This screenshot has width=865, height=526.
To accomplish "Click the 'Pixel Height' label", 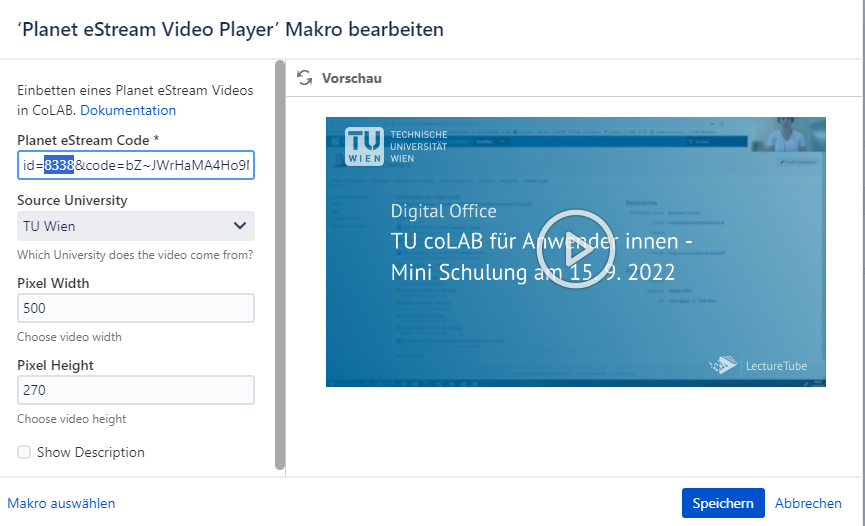I will tap(55, 365).
